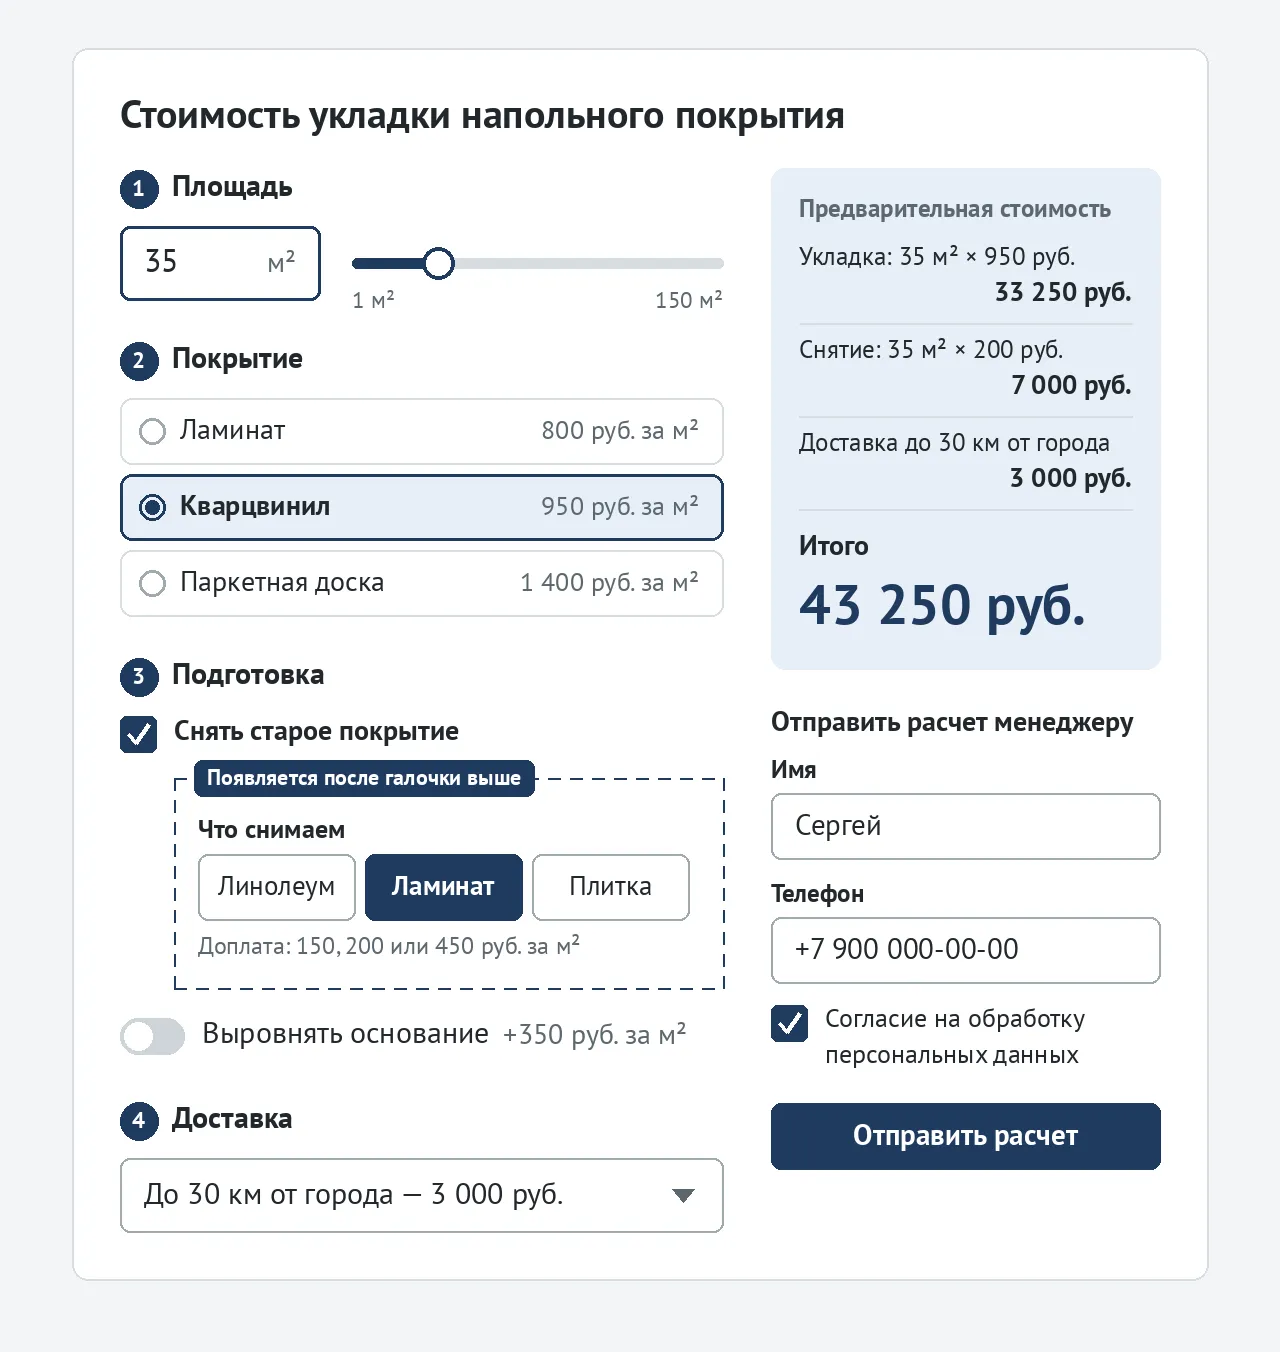Click the area slider handle
This screenshot has height=1352, width=1280.
click(x=438, y=263)
